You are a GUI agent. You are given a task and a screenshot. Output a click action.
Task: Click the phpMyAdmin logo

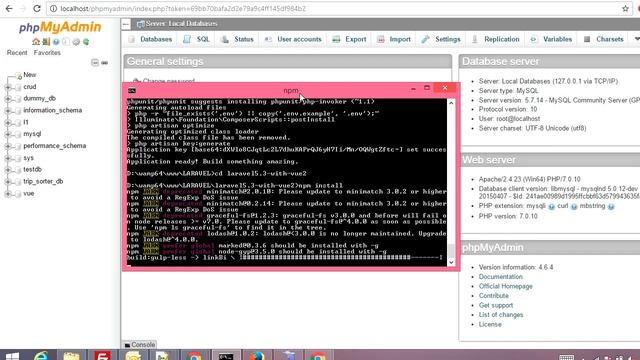60,27
